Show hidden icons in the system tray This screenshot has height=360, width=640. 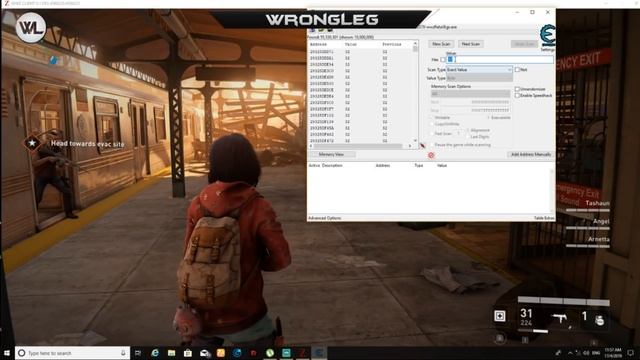[x=570, y=353]
